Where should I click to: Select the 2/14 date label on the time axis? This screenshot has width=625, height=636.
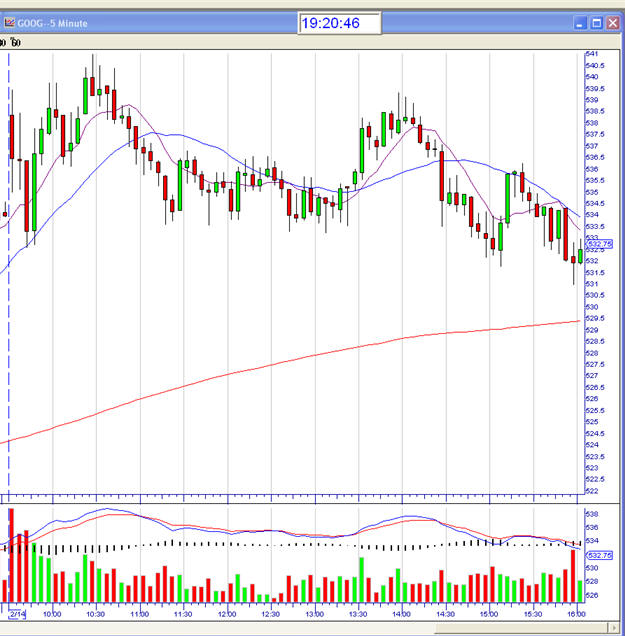point(17,614)
